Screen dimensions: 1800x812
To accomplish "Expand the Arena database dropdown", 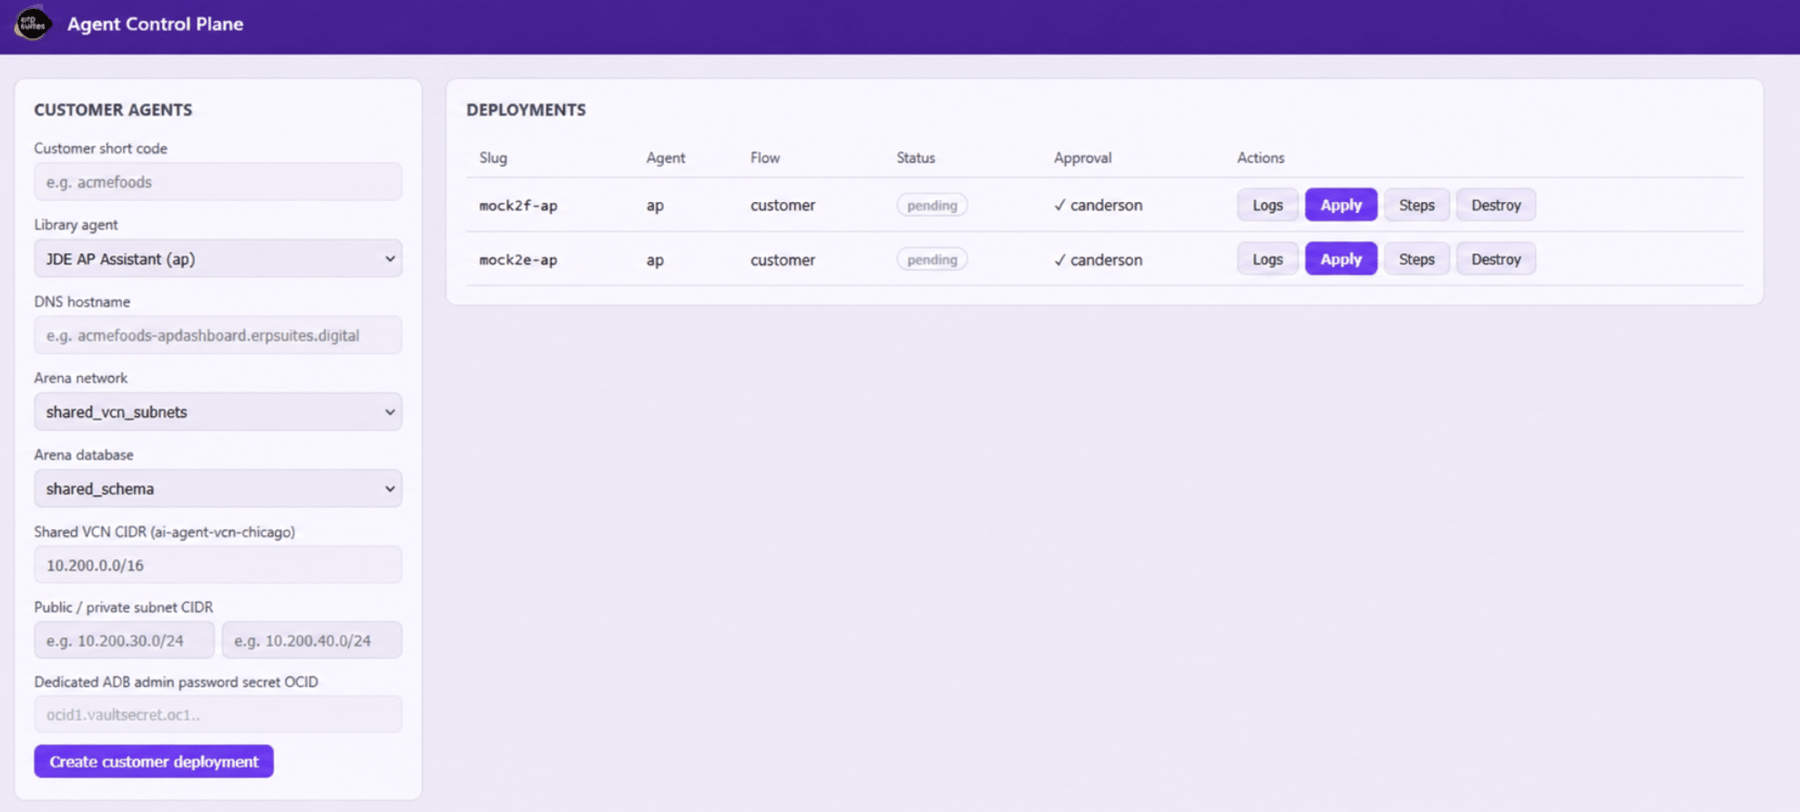I will coord(218,489).
